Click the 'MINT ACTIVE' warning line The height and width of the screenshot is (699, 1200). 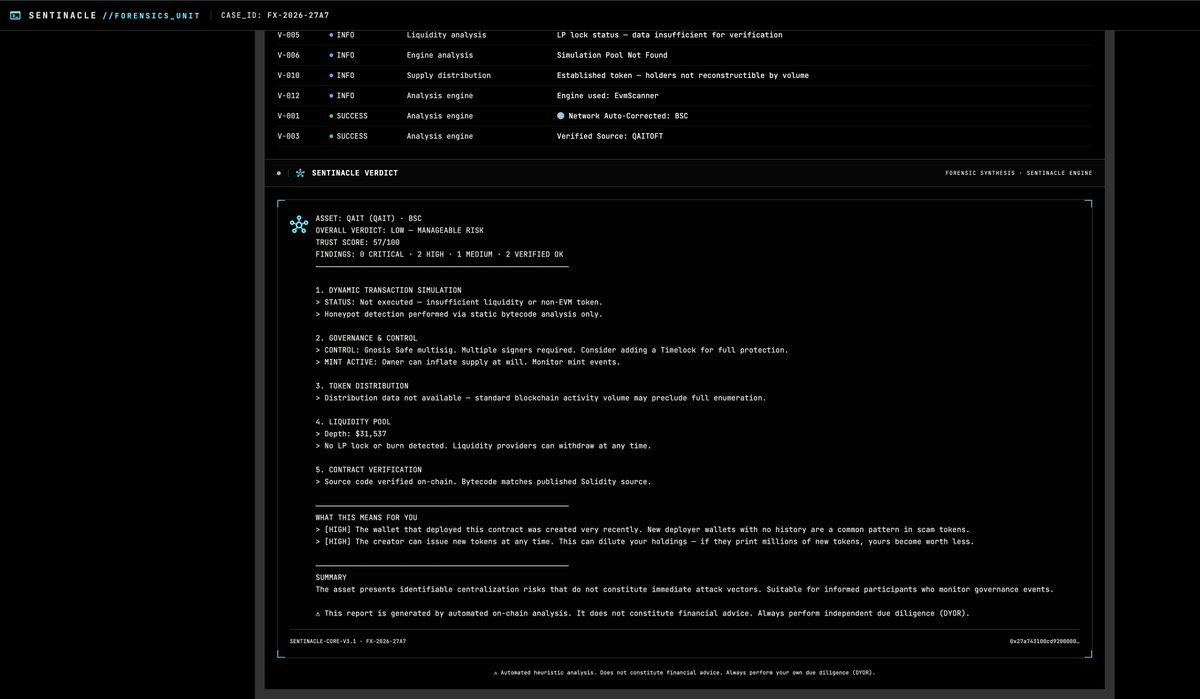[x=468, y=362]
